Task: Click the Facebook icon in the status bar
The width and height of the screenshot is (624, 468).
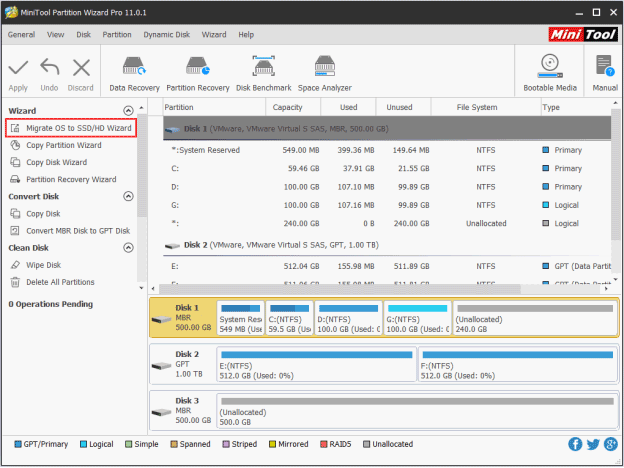Action: (x=575, y=444)
